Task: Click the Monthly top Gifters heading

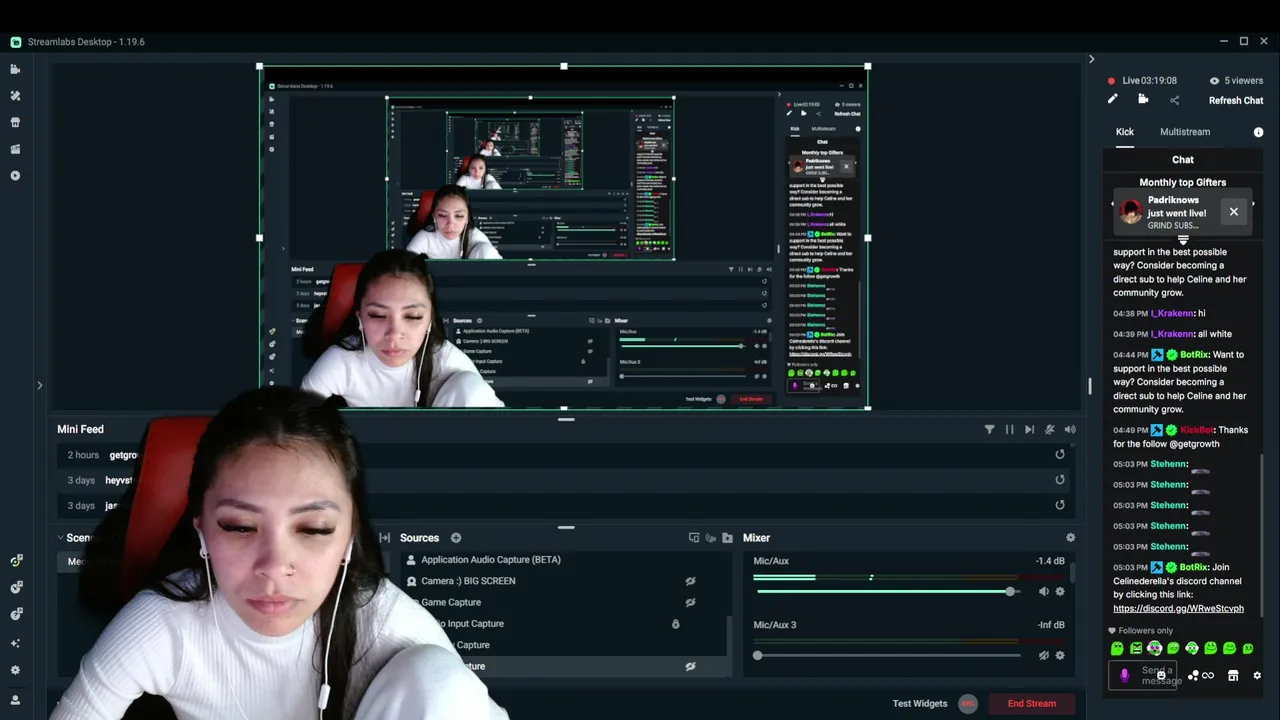Action: [1182, 182]
